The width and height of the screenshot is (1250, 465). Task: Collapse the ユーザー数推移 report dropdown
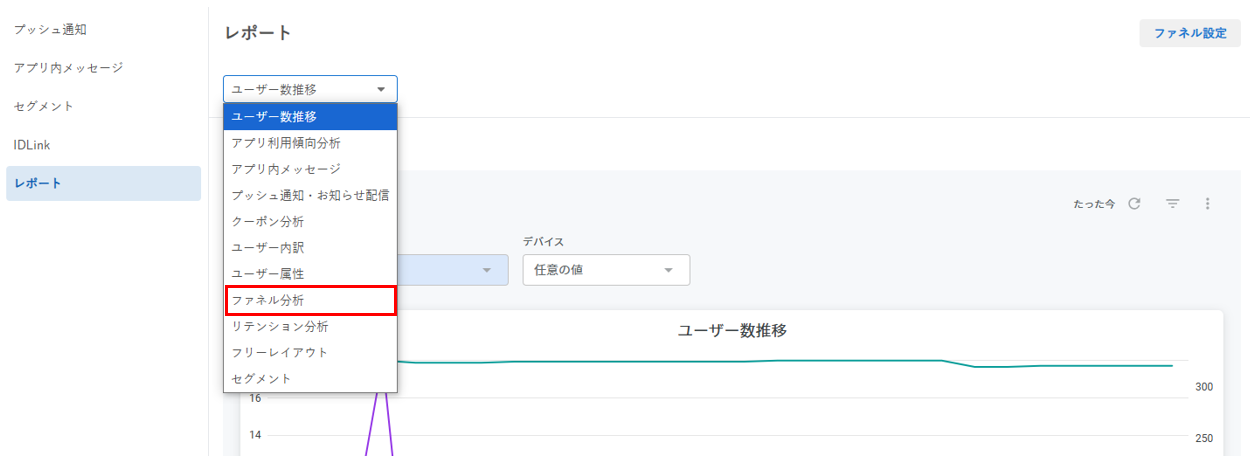pyautogui.click(x=310, y=89)
